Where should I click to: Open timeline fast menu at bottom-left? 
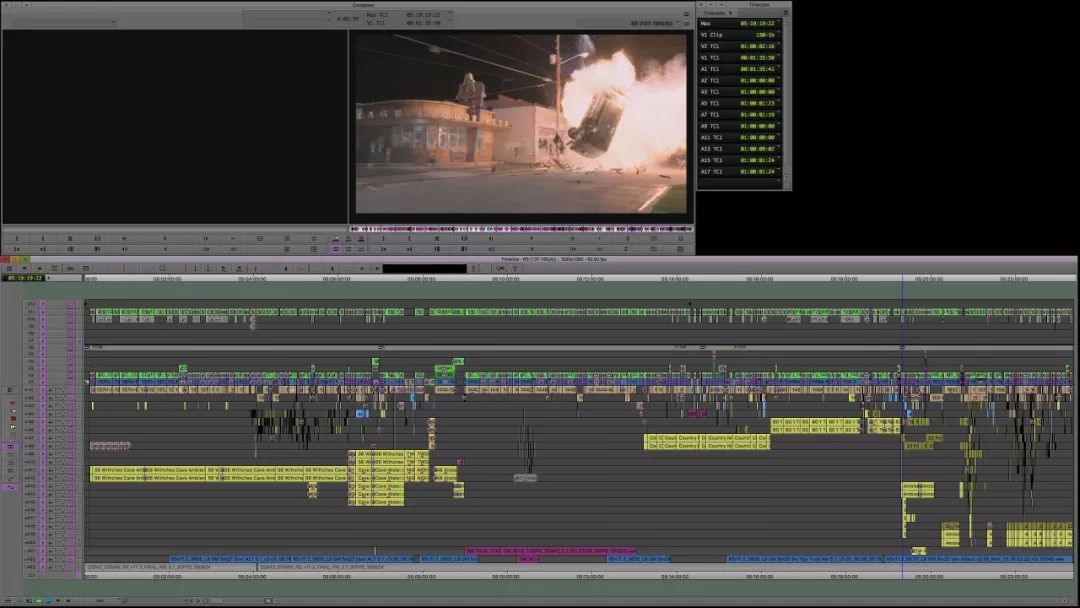(9, 600)
